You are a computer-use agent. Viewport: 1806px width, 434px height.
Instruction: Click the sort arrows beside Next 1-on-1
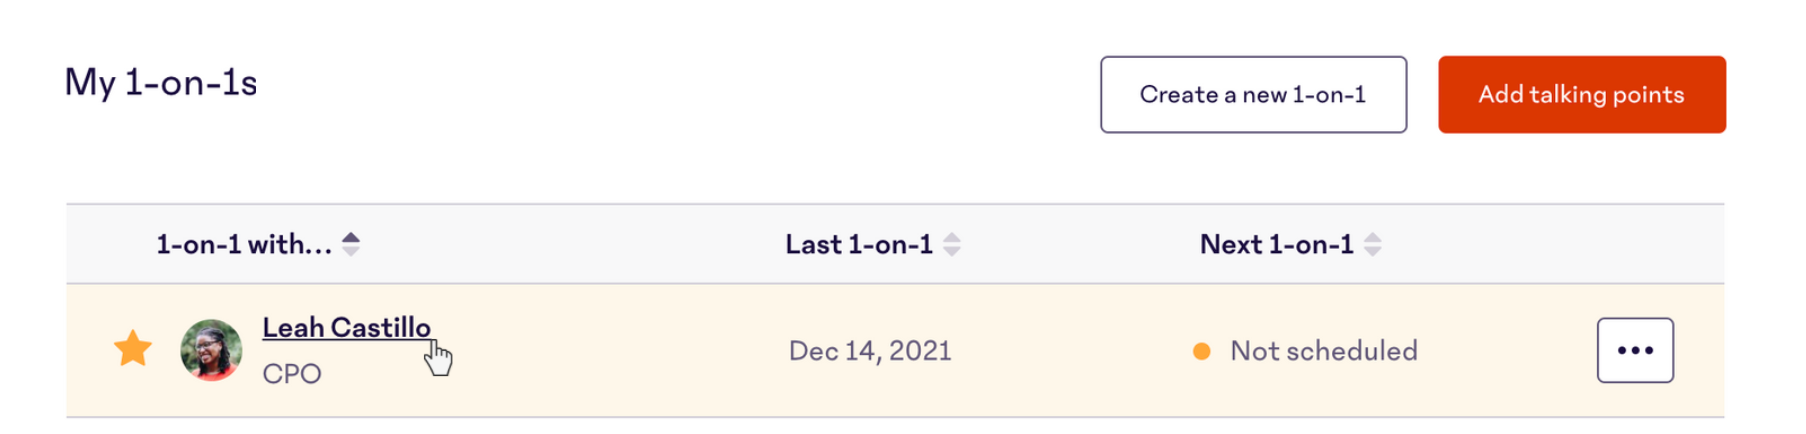click(x=1373, y=244)
